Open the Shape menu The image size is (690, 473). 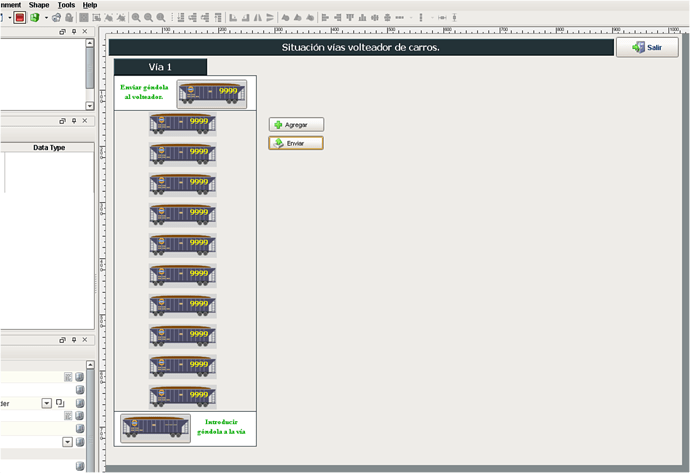39,5
